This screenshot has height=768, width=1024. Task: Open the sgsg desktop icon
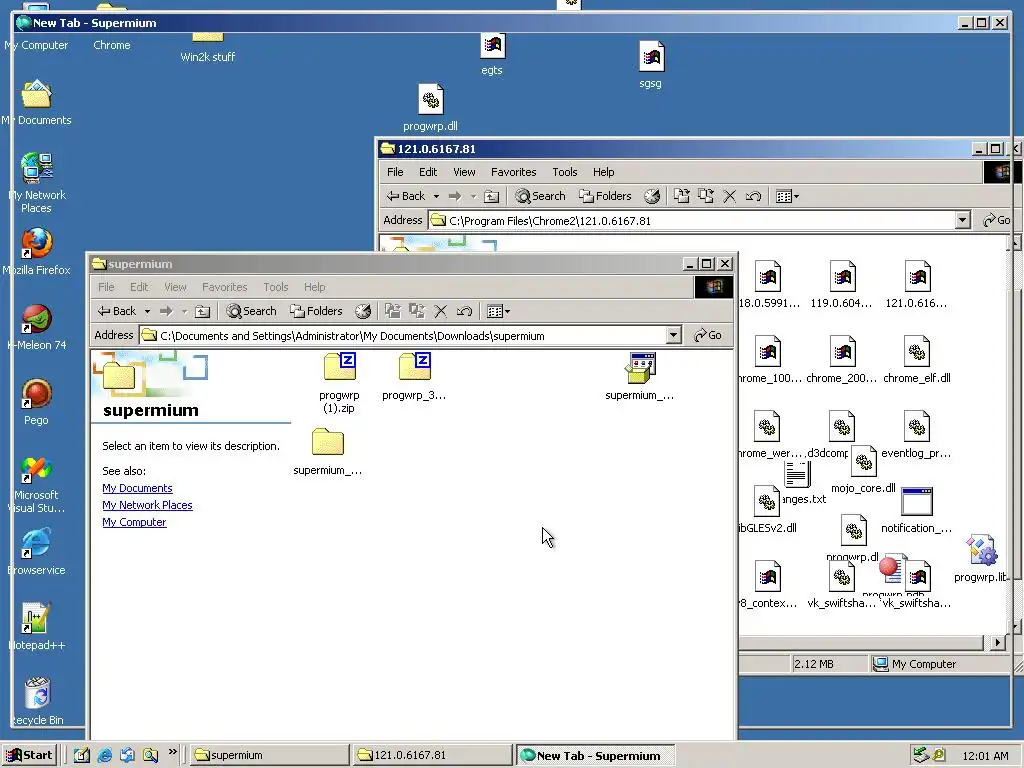coord(650,65)
